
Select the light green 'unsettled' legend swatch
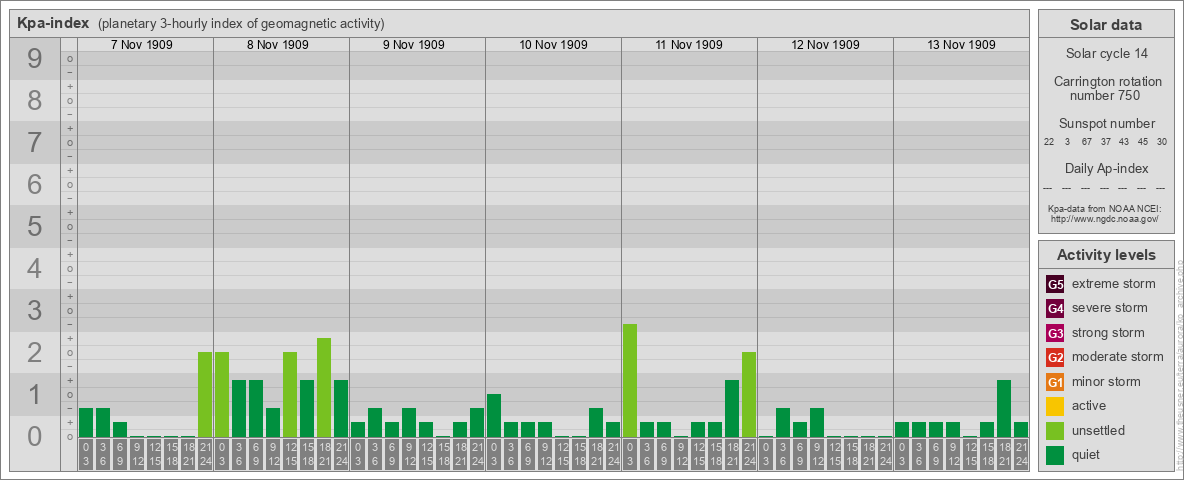pyautogui.click(x=1055, y=430)
